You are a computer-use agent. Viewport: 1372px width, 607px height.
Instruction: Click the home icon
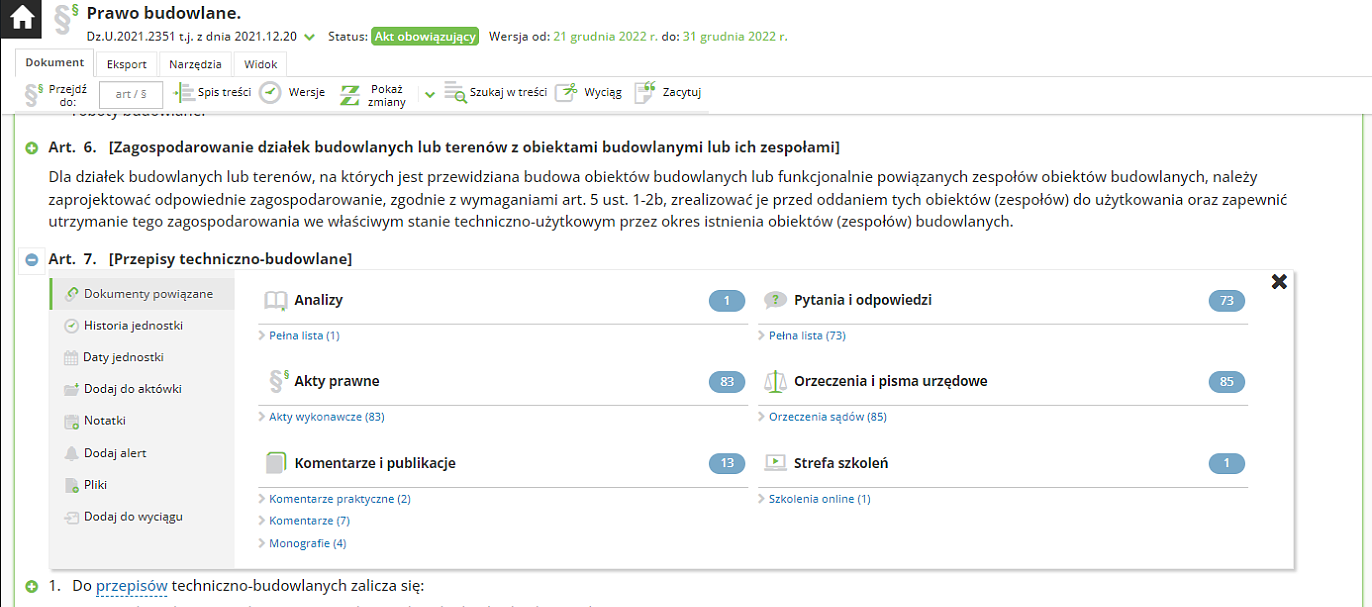[x=21, y=19]
